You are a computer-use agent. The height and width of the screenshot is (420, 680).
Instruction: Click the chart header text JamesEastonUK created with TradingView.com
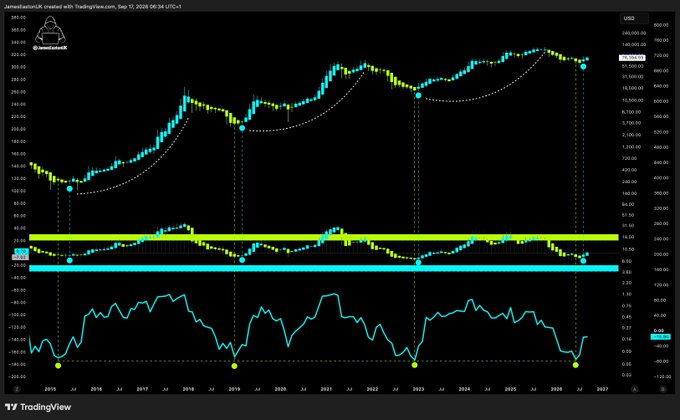(x=59, y=7)
